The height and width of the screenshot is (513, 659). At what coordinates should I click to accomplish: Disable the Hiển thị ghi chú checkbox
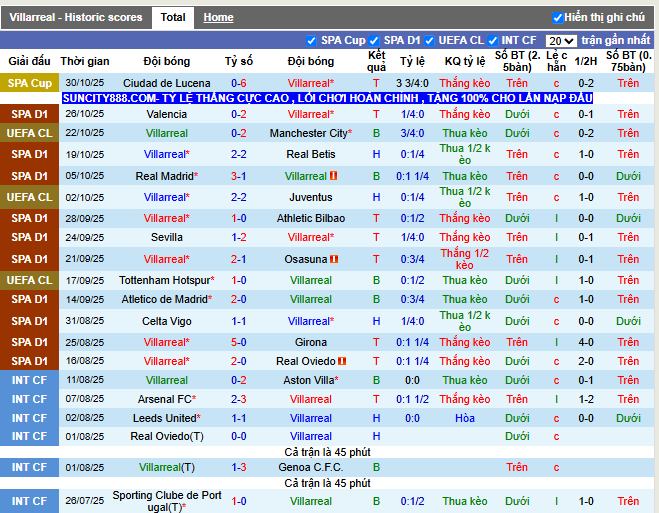[x=557, y=18]
